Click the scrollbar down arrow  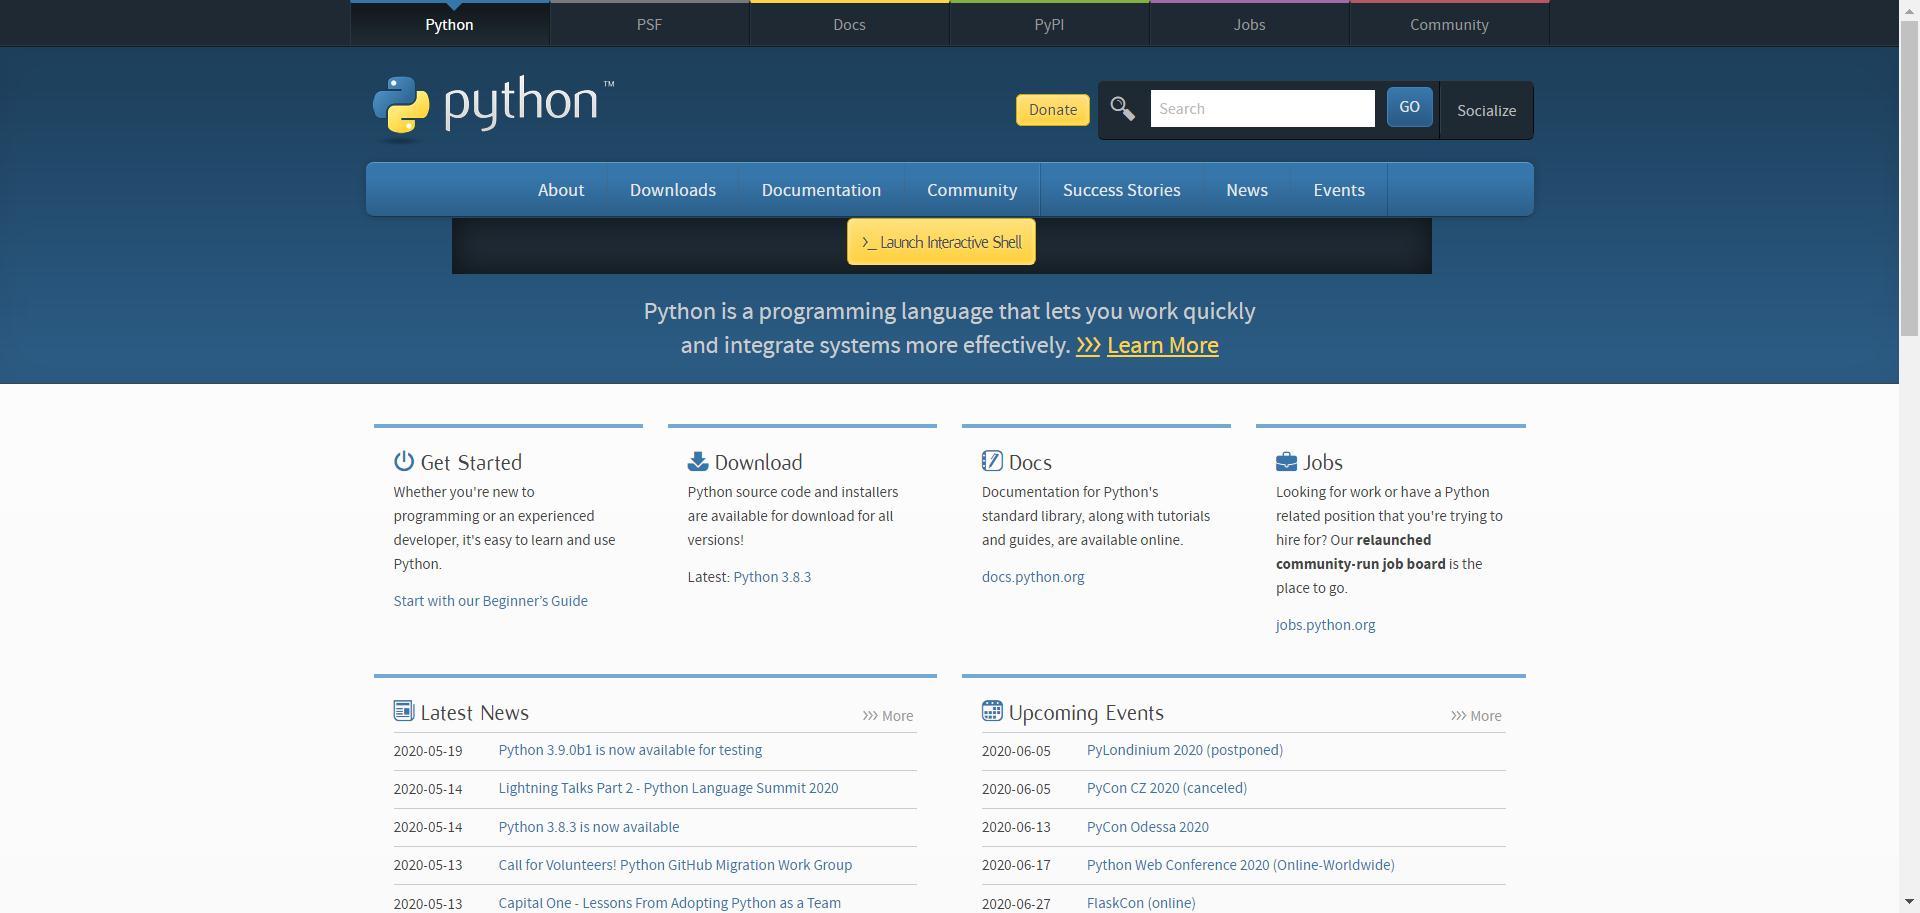pos(1911,903)
